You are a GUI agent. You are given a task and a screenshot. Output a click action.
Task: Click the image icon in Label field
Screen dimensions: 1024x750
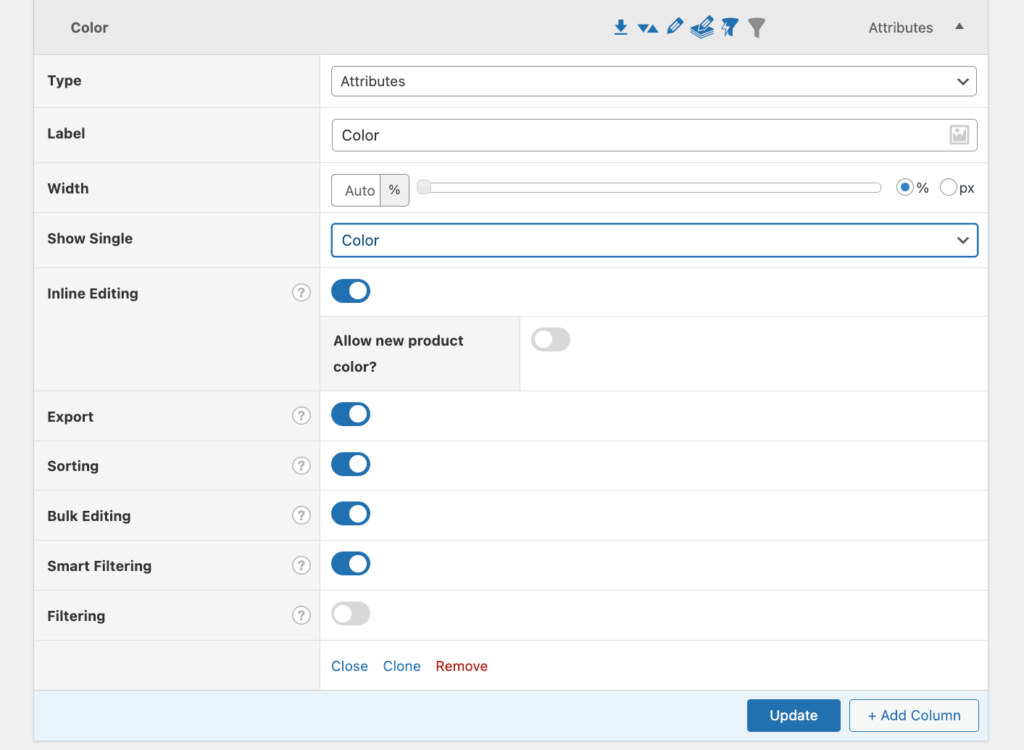959,135
